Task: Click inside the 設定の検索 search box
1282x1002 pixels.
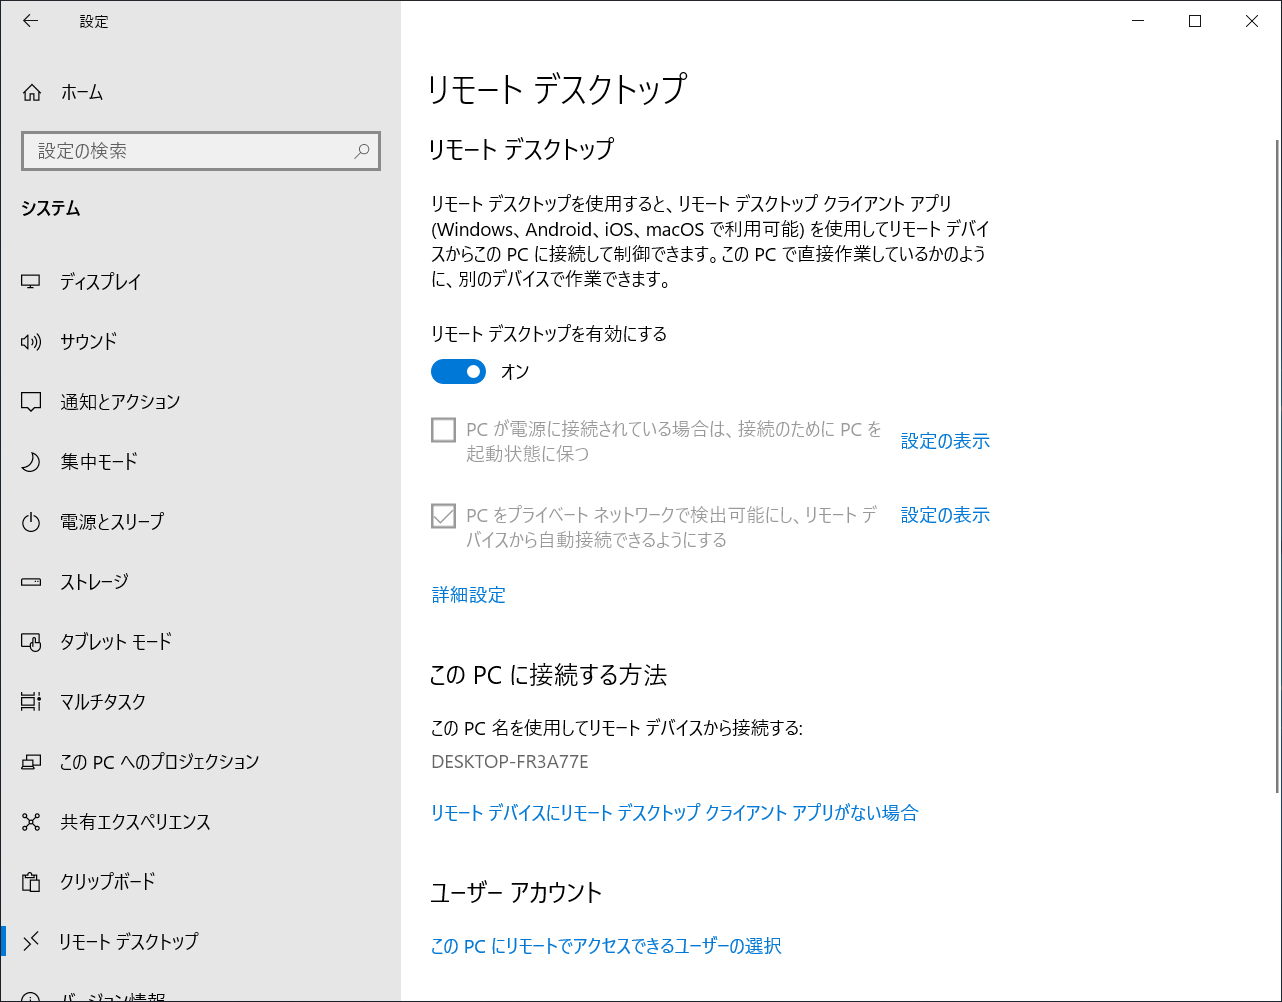Action: [x=200, y=150]
